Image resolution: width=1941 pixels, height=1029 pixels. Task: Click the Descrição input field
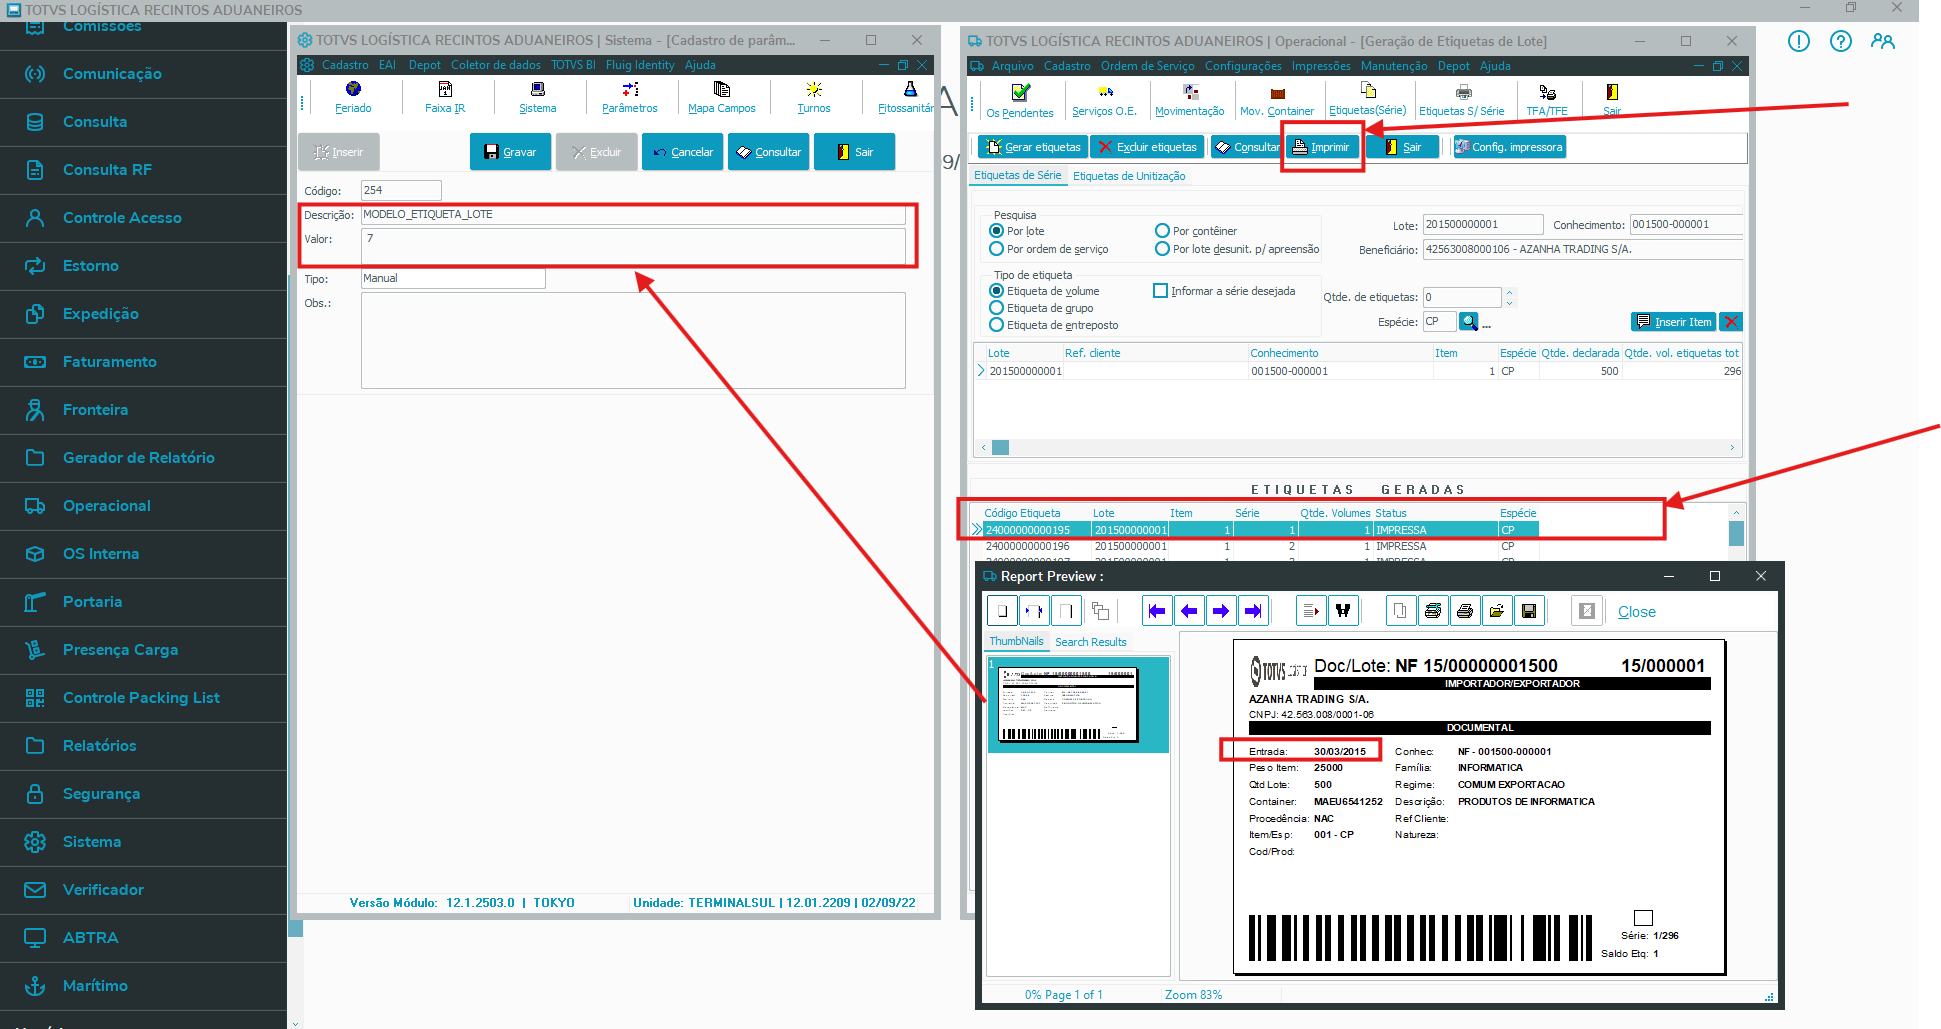633,215
